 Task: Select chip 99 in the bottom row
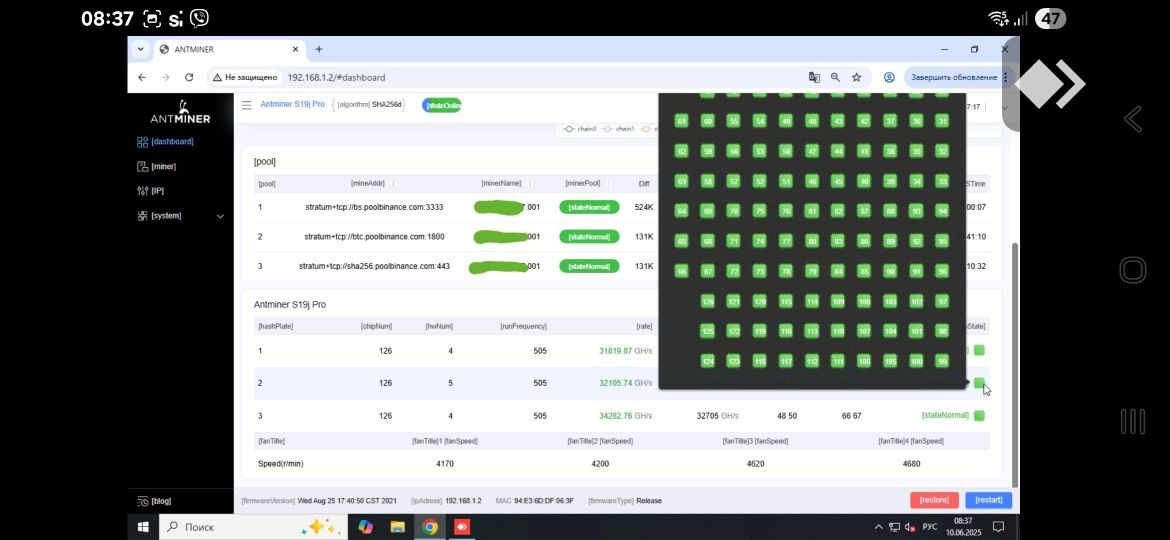click(942, 362)
